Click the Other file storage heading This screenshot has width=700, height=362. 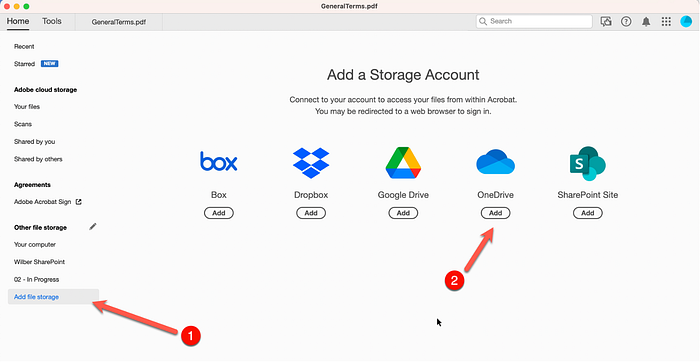[40, 228]
